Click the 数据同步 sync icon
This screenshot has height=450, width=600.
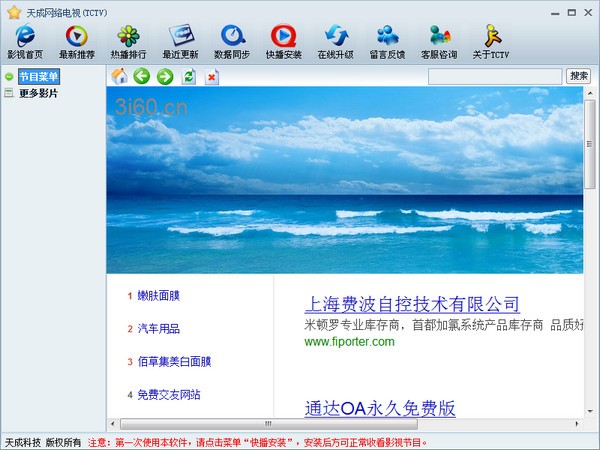(232, 41)
